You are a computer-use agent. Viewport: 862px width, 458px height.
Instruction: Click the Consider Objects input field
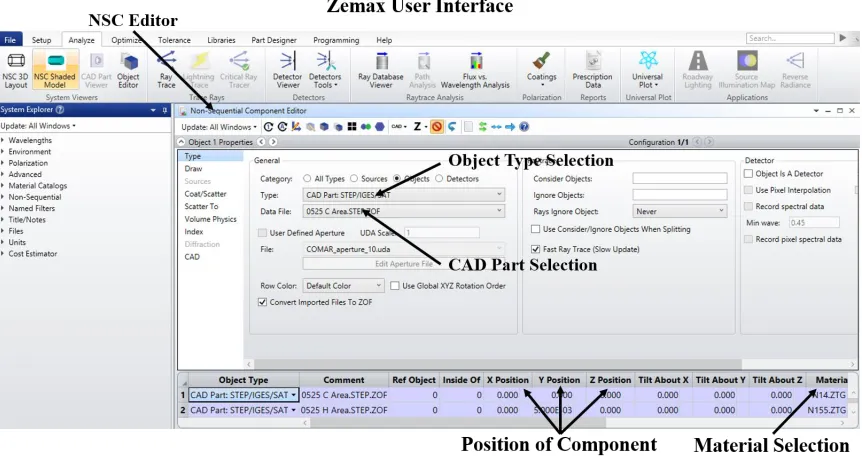[679, 179]
